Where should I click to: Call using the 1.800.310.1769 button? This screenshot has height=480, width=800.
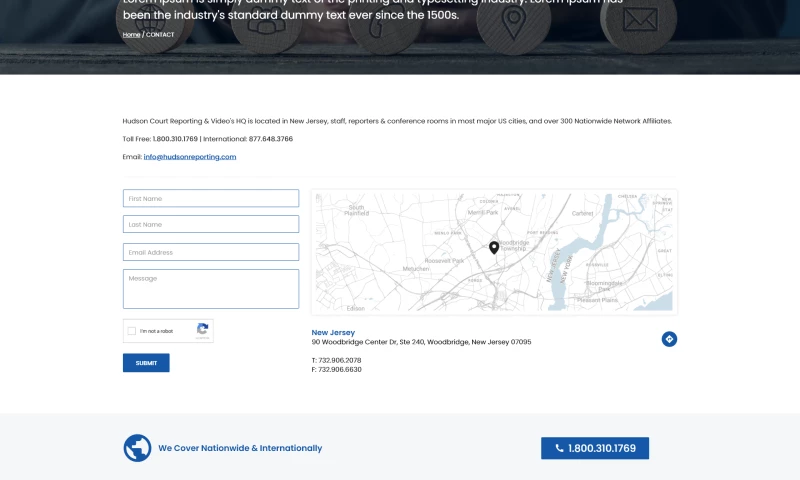(x=595, y=448)
